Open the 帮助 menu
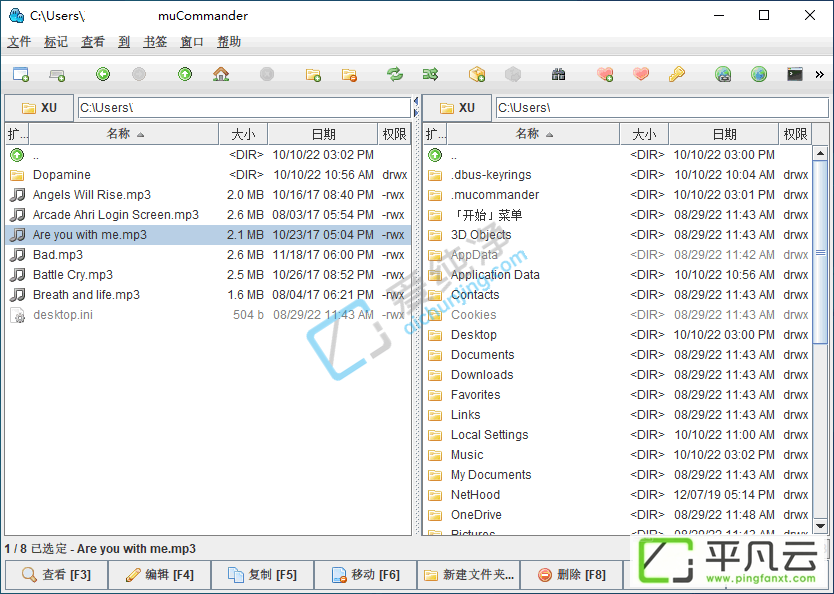The image size is (834, 594). [x=229, y=41]
